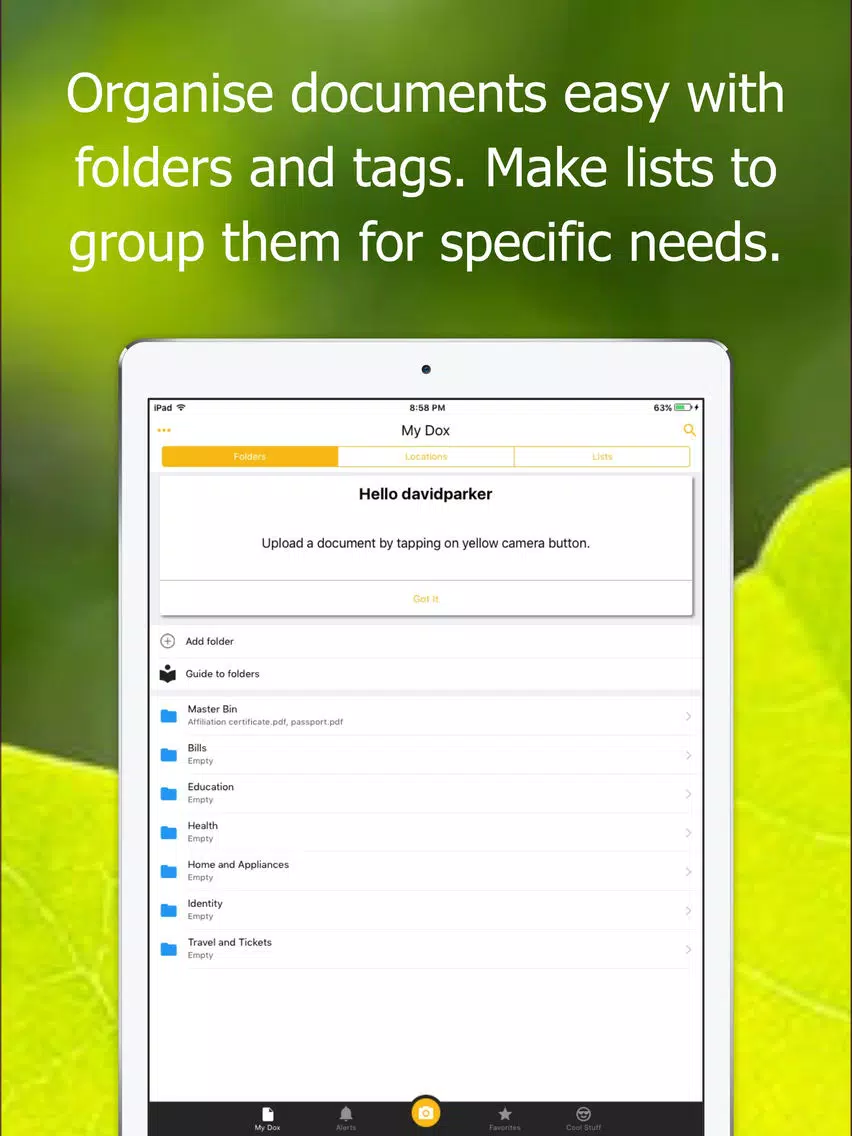852x1136 pixels.
Task: Tap the plus circle Add folder icon
Action: click(167, 641)
